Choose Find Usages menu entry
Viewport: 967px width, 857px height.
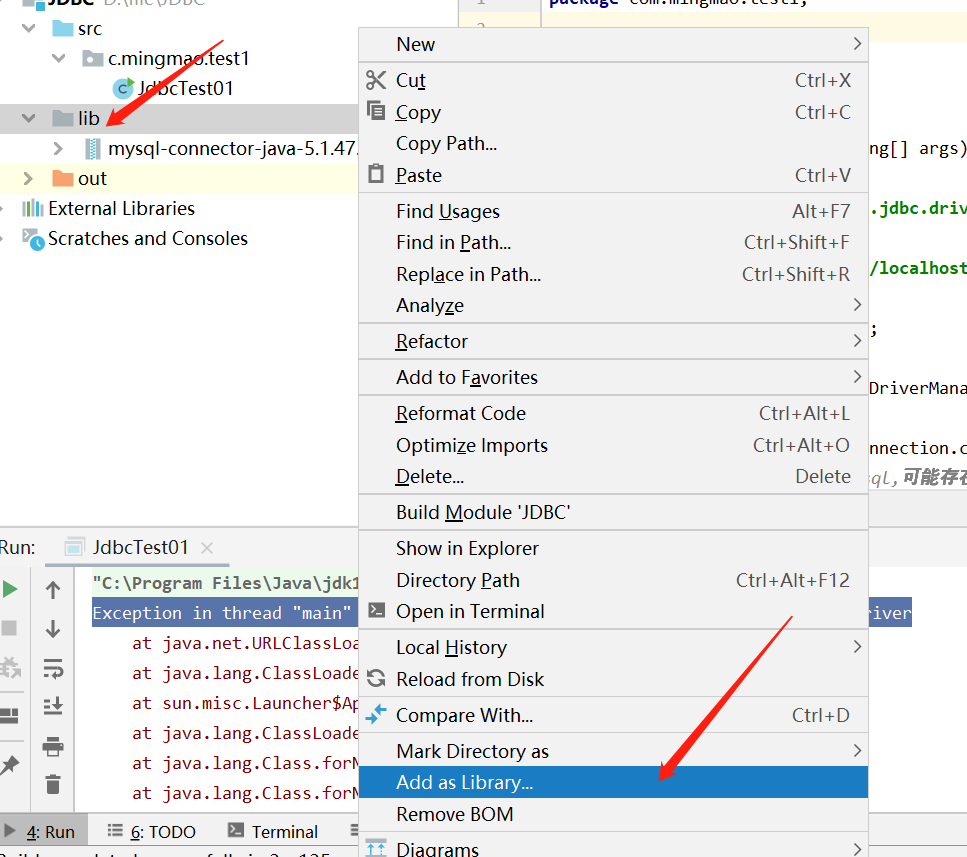tap(613, 211)
